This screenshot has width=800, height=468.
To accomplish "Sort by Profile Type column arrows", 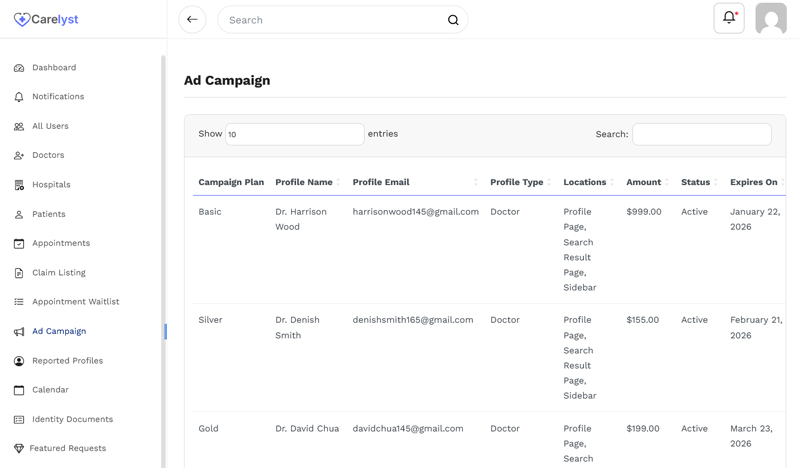I will pos(549,182).
